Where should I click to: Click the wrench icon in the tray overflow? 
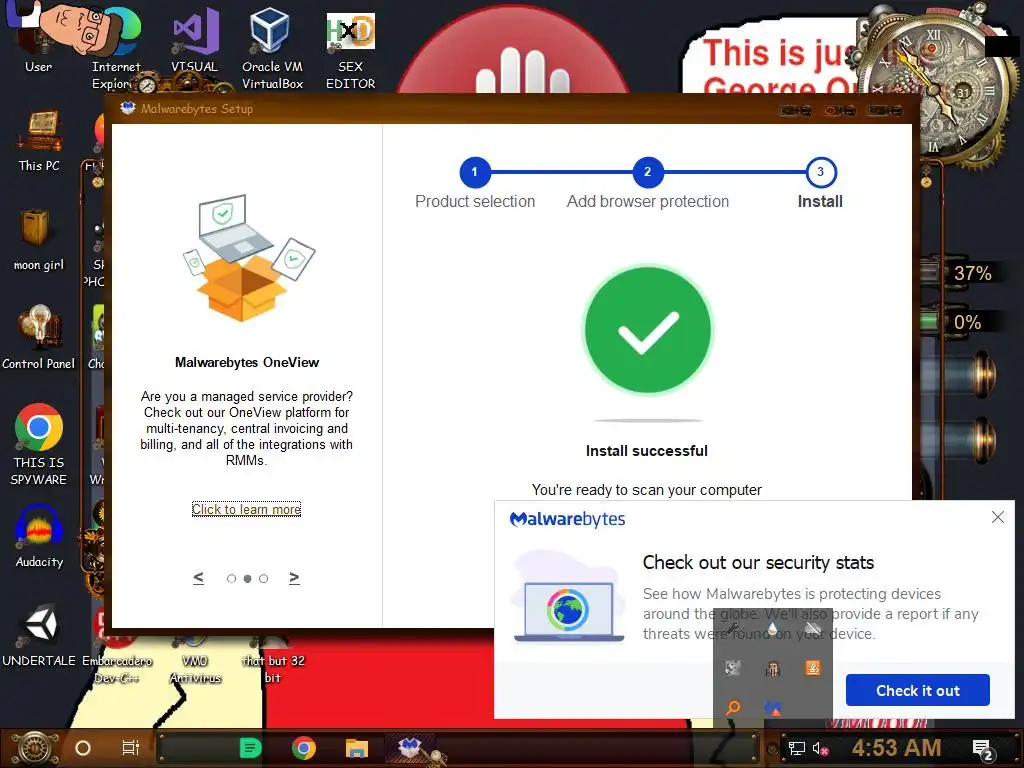(733, 628)
